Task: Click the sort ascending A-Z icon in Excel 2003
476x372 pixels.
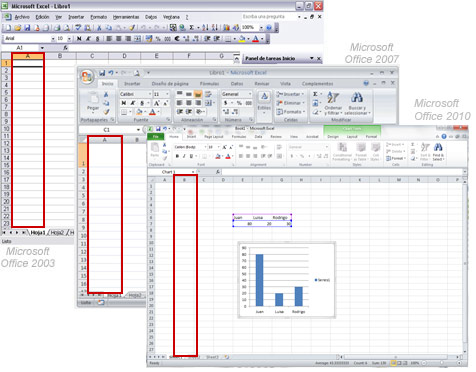Action: [205, 28]
